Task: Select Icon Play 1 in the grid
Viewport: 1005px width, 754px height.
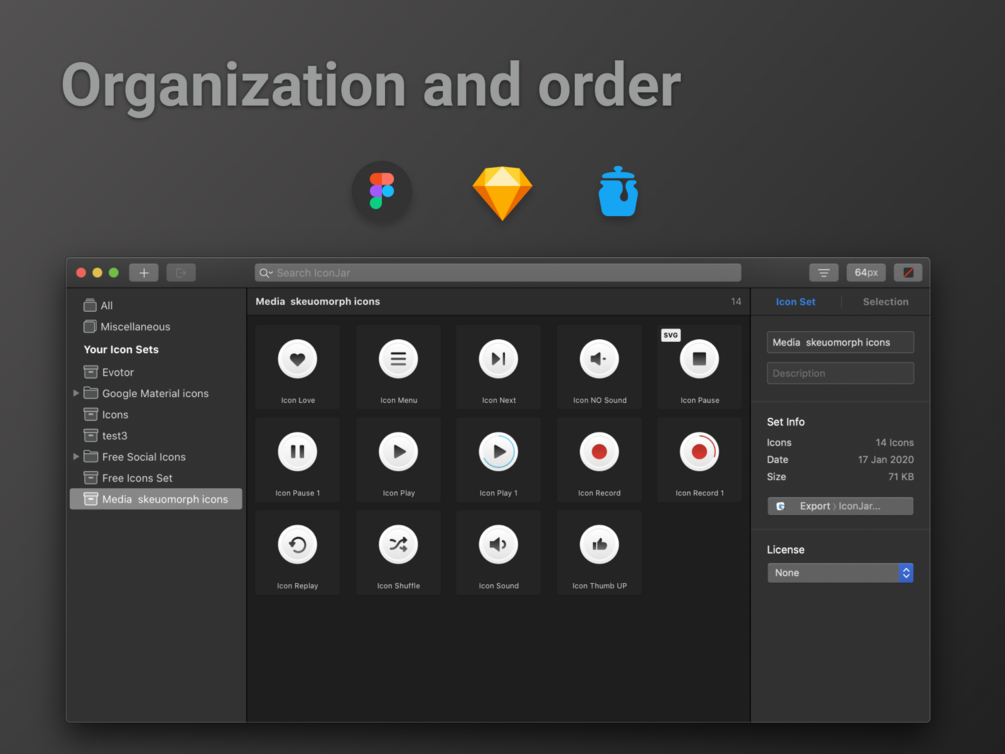Action: (x=498, y=451)
